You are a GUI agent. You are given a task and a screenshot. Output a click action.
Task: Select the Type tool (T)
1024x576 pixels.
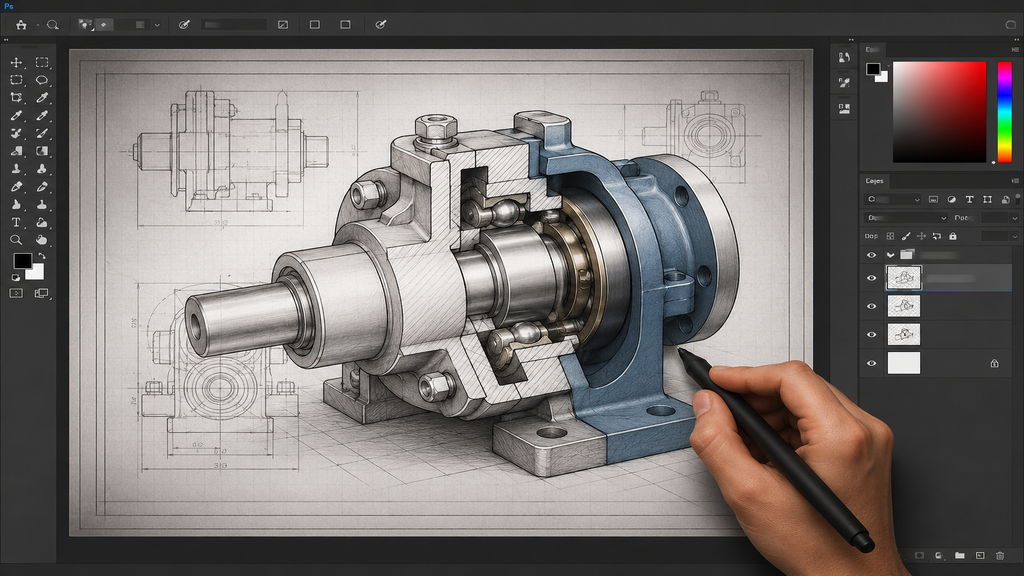pyautogui.click(x=16, y=222)
